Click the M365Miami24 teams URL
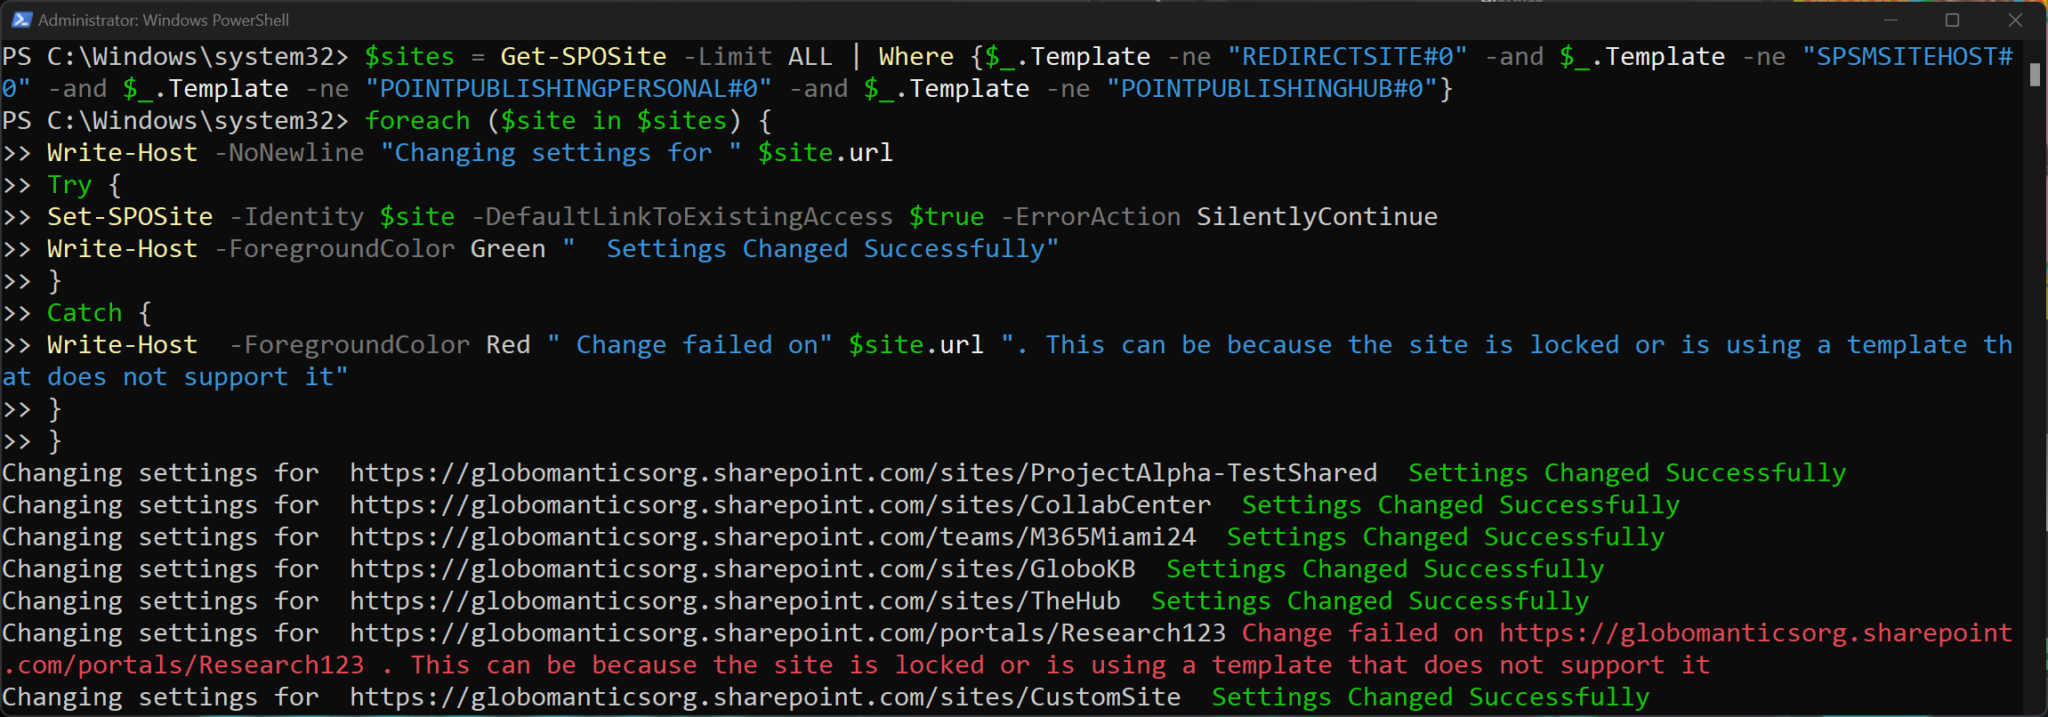The width and height of the screenshot is (2048, 717). point(773,537)
